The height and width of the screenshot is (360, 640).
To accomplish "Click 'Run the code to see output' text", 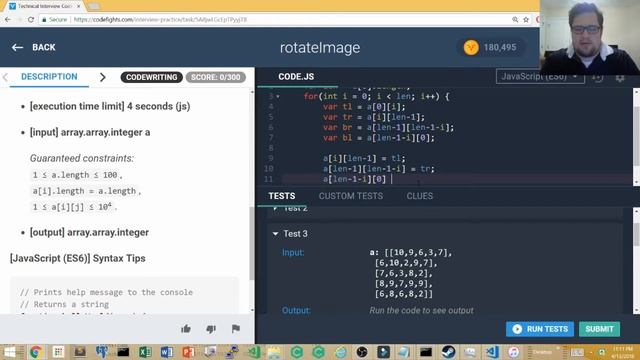I will pyautogui.click(x=421, y=310).
